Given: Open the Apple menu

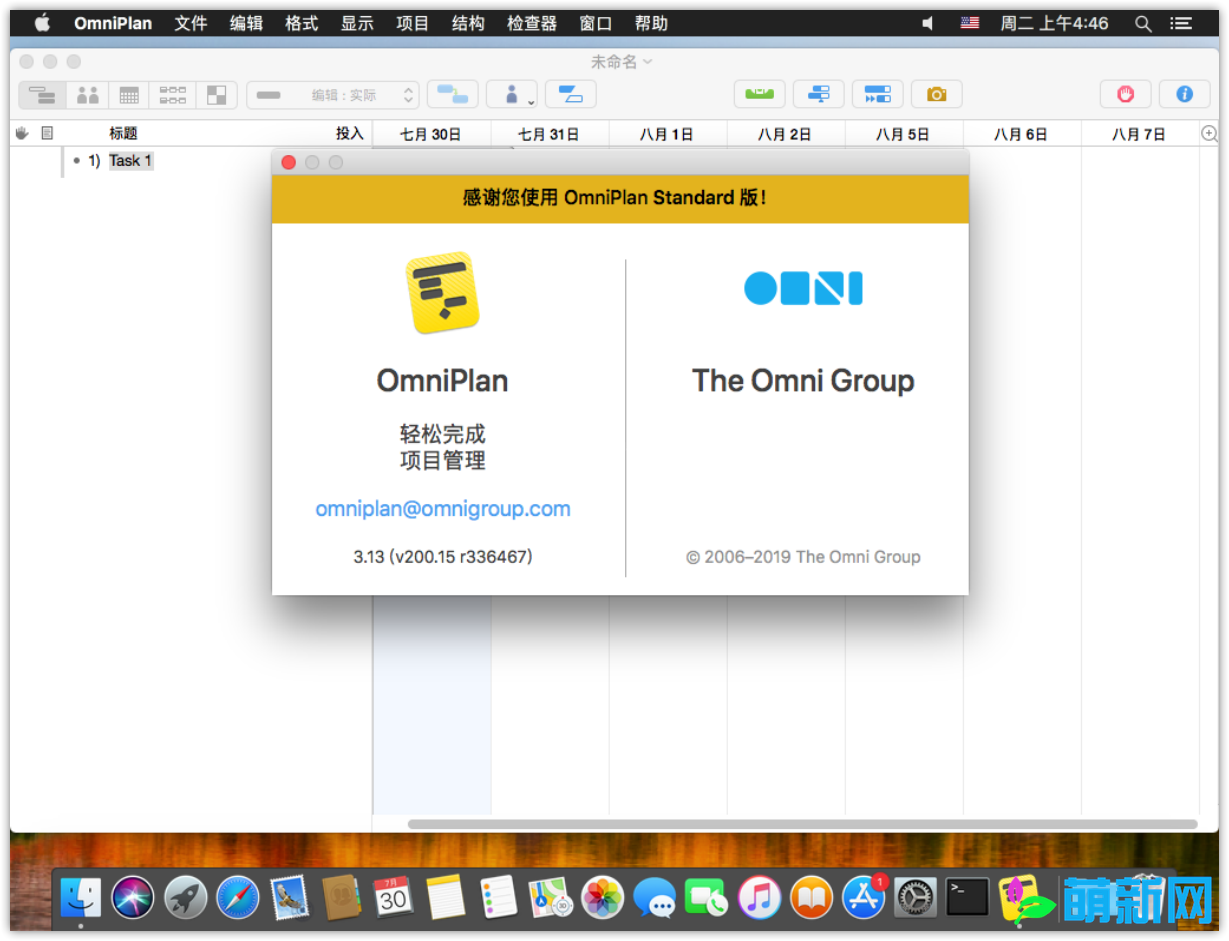Looking at the screenshot, I should pyautogui.click(x=42, y=23).
